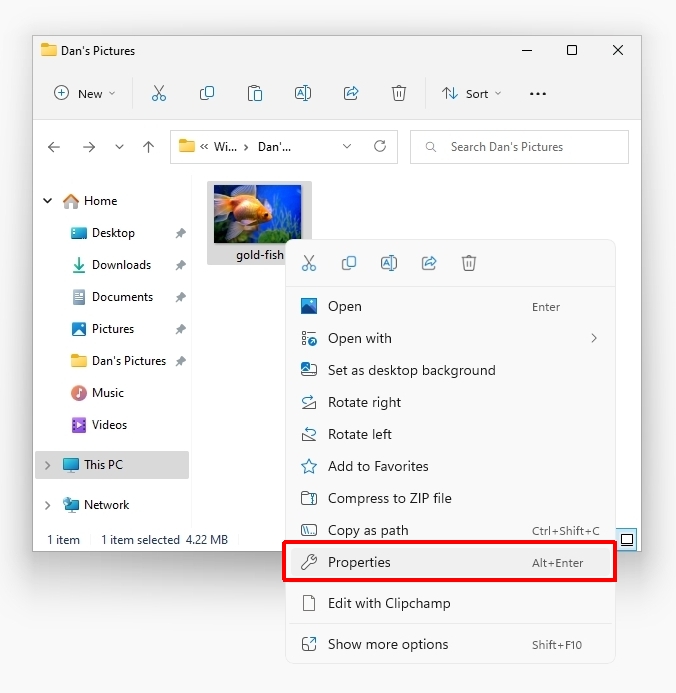Click Show more options

(388, 644)
